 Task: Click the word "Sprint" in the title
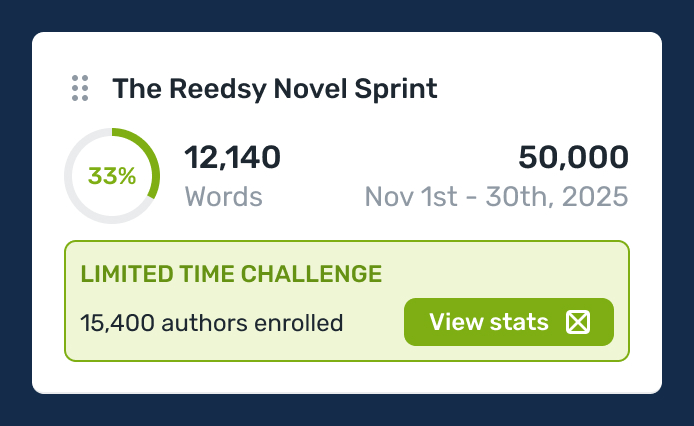(x=396, y=88)
